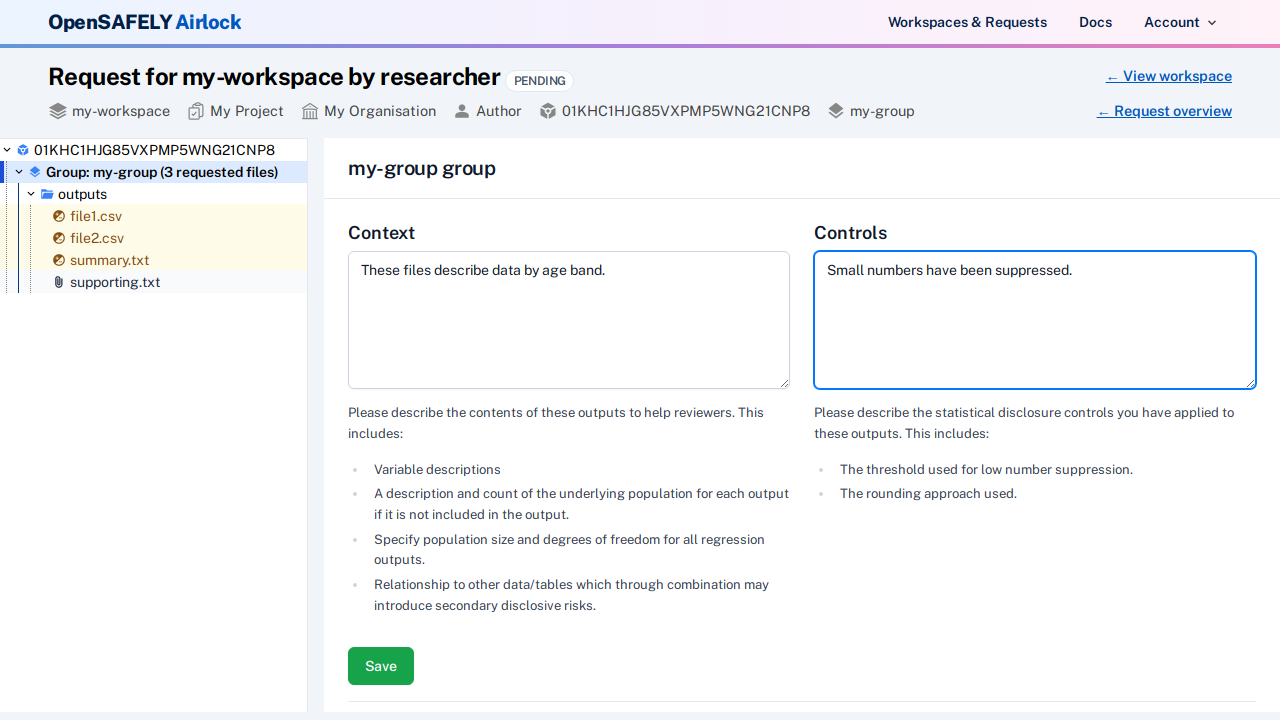1280x720 pixels.
Task: Click the output file icon next to file1.csv
Action: pos(59,216)
